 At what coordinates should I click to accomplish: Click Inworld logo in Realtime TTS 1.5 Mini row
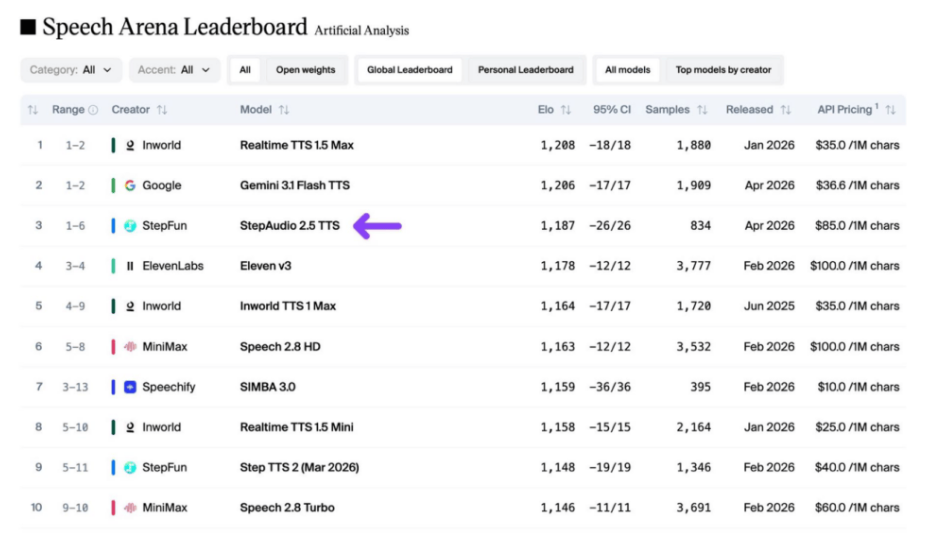click(130, 427)
